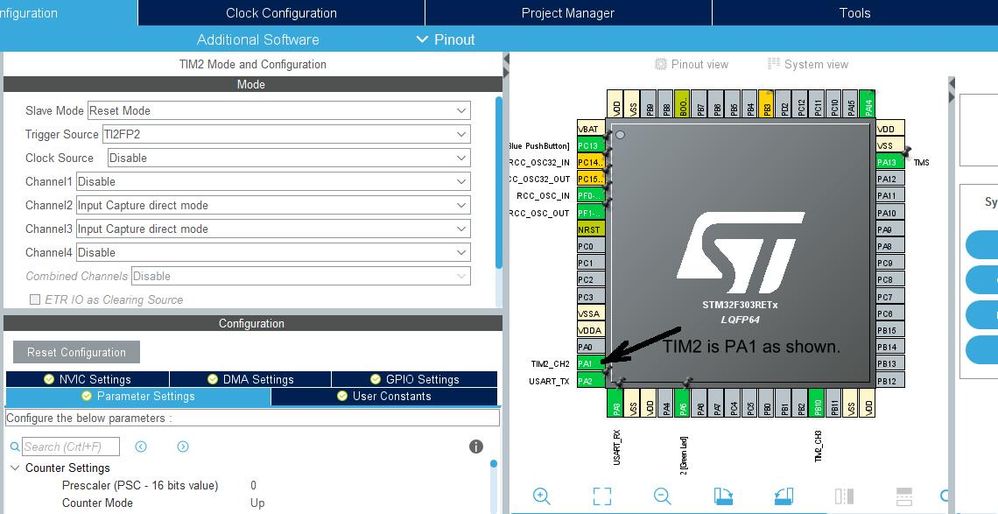Screen dimensions: 998x514
Task: Go to next search result arrow
Action: (183, 447)
